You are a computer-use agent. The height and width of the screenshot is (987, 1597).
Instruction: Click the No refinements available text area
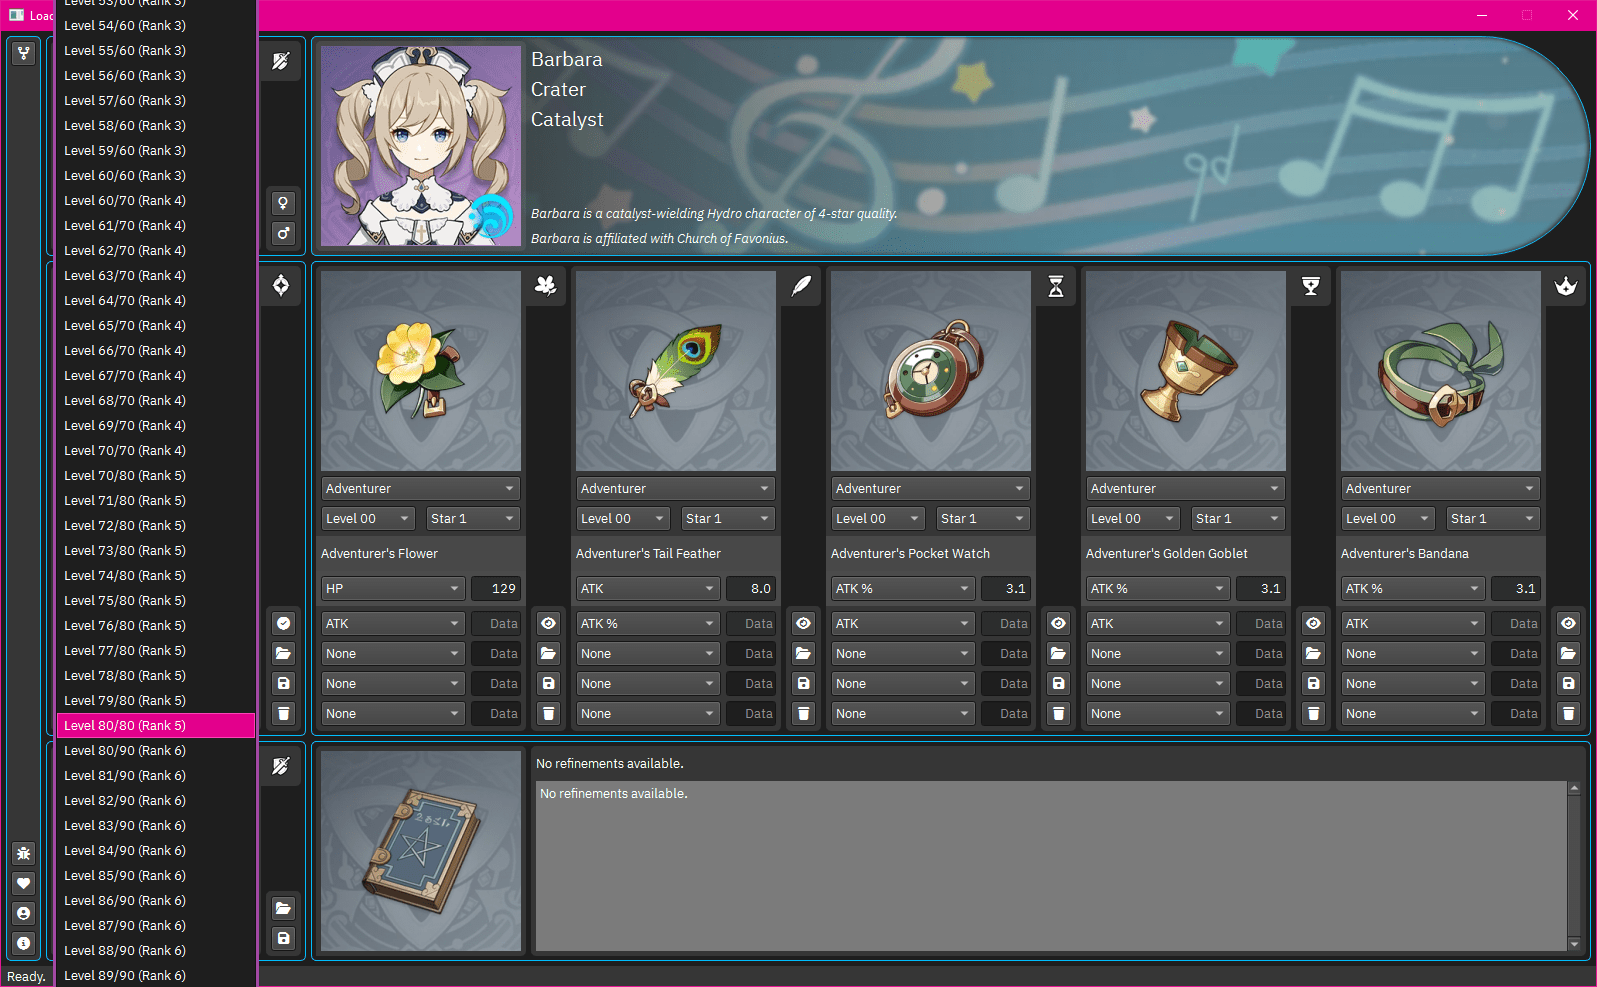(1052, 866)
